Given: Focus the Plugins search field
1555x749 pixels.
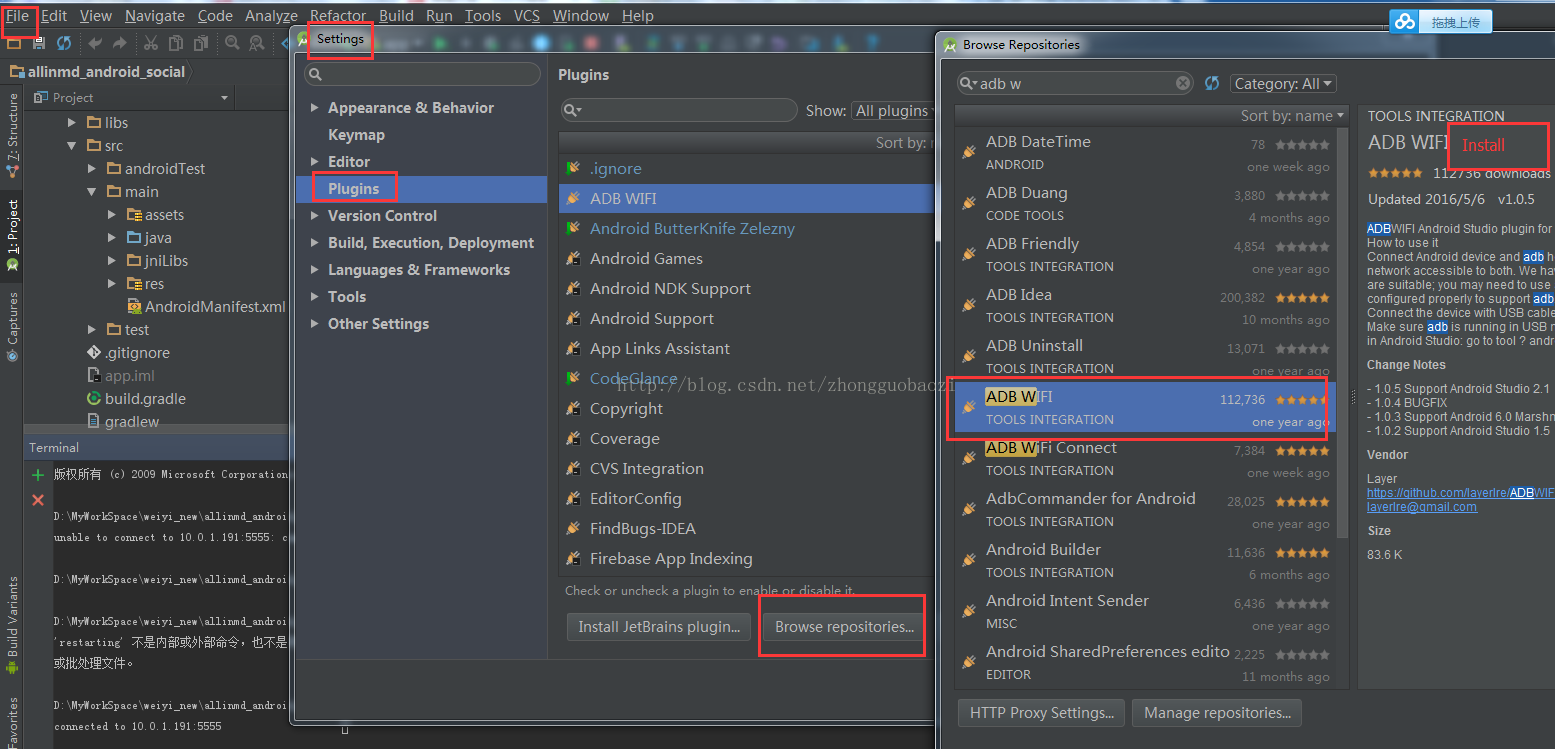Looking at the screenshot, I should pos(679,110).
